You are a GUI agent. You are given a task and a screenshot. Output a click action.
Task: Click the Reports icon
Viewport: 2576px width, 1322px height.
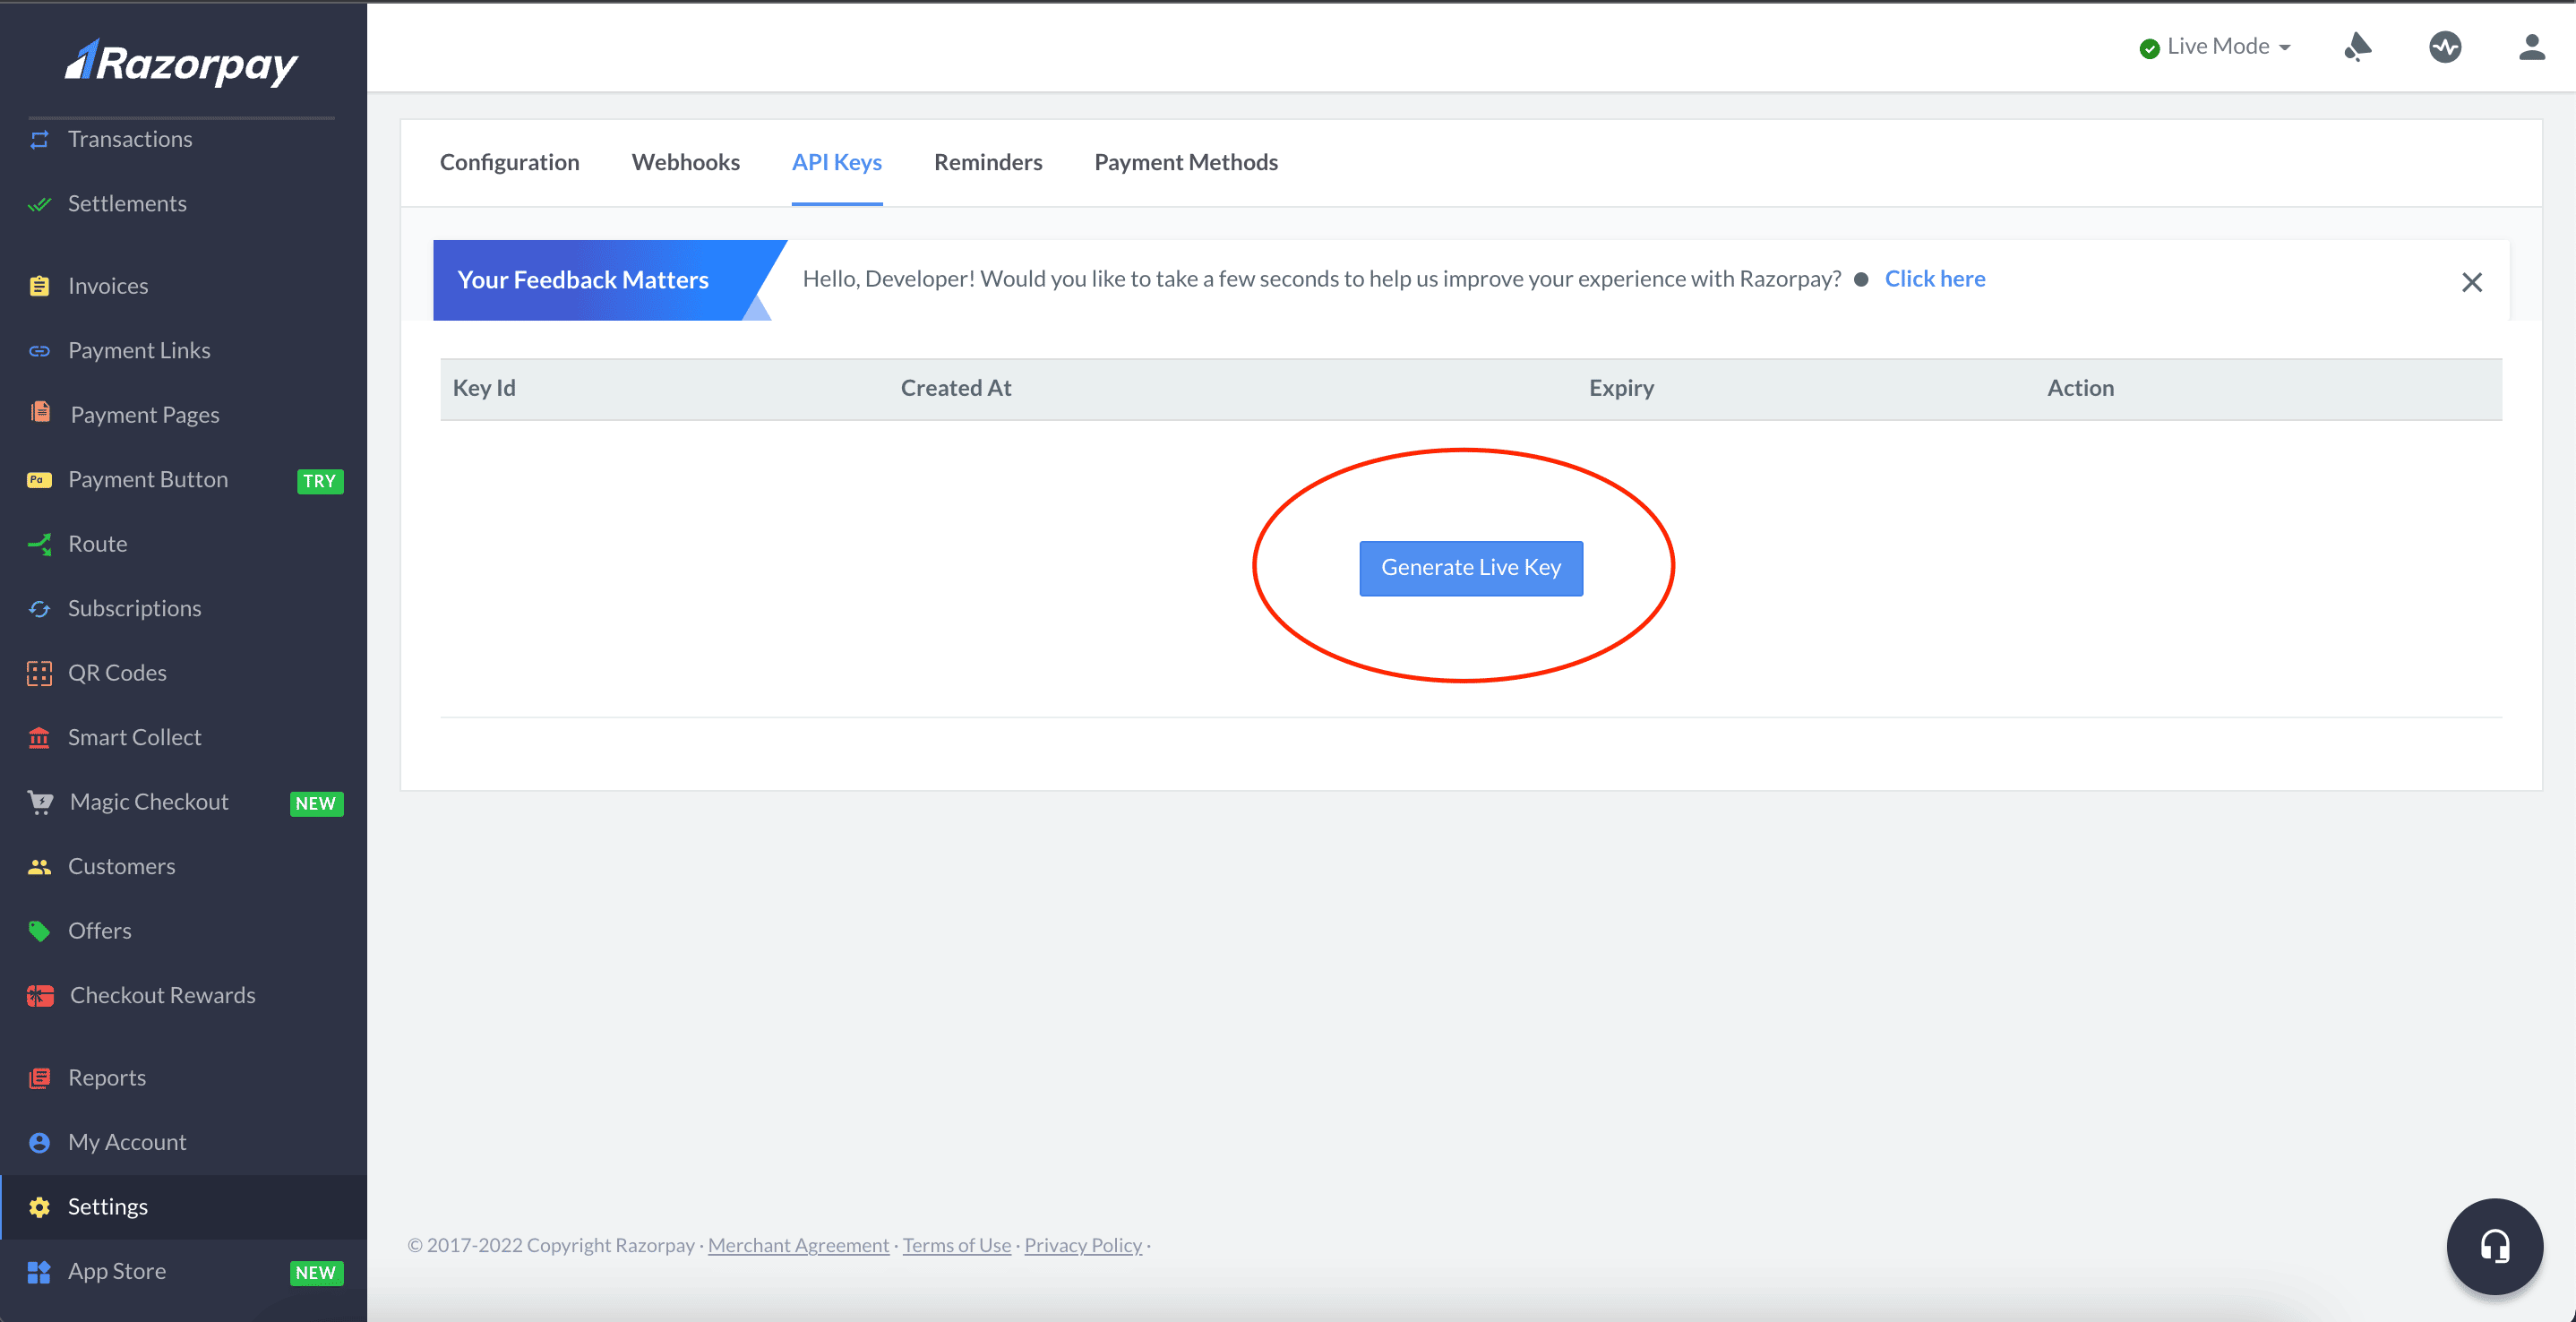pos(39,1078)
